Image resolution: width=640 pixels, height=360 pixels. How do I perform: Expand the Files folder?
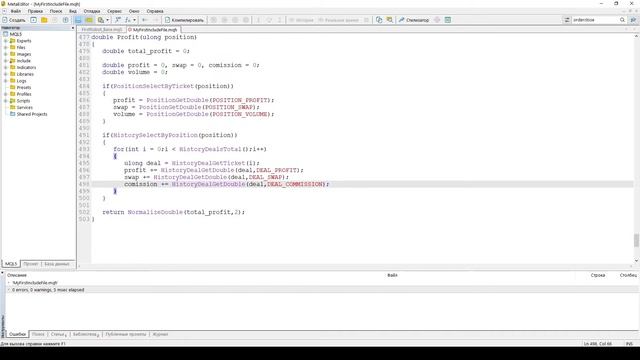6,47
